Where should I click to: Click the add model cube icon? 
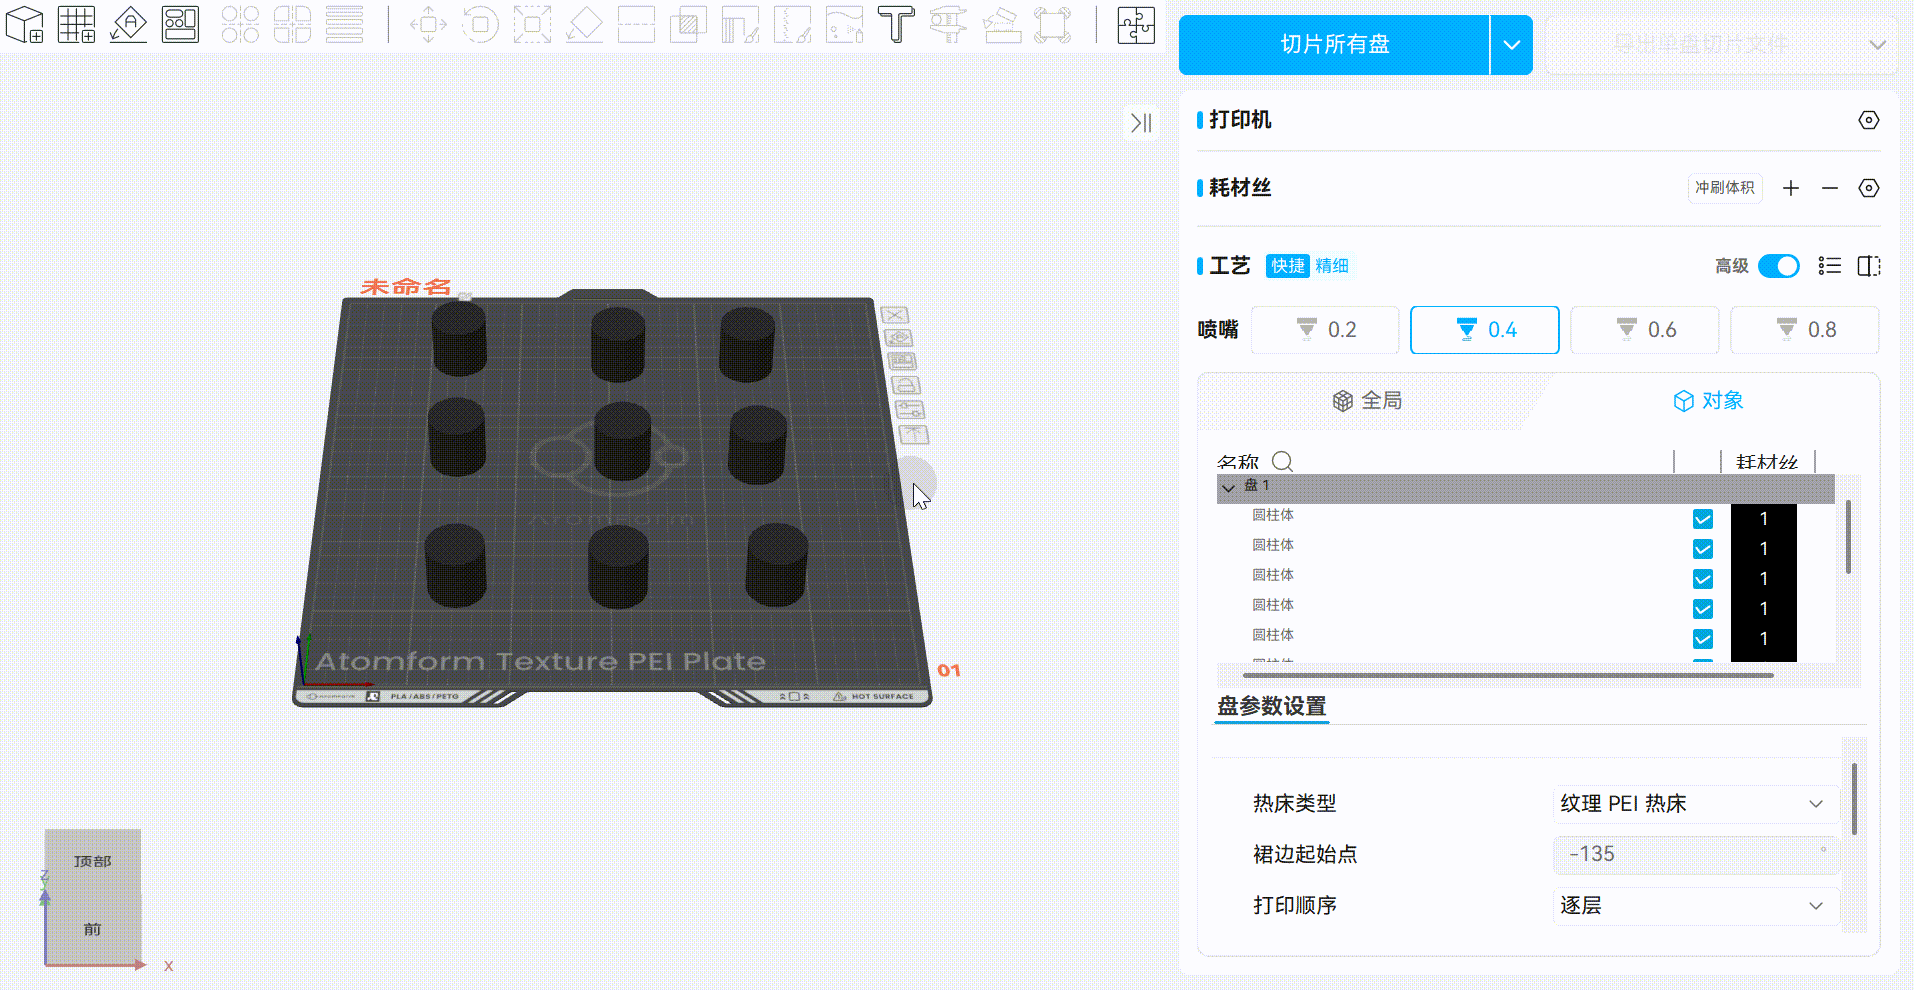coord(25,24)
